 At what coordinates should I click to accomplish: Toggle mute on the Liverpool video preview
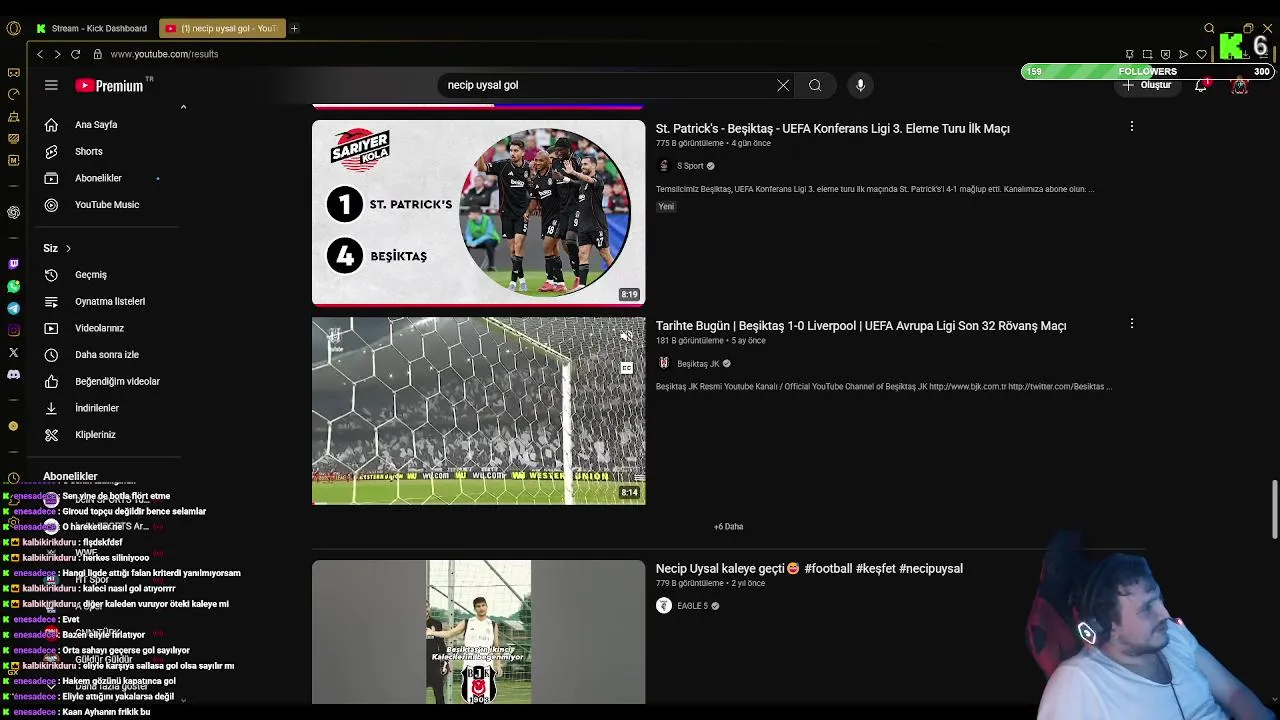[x=626, y=337]
